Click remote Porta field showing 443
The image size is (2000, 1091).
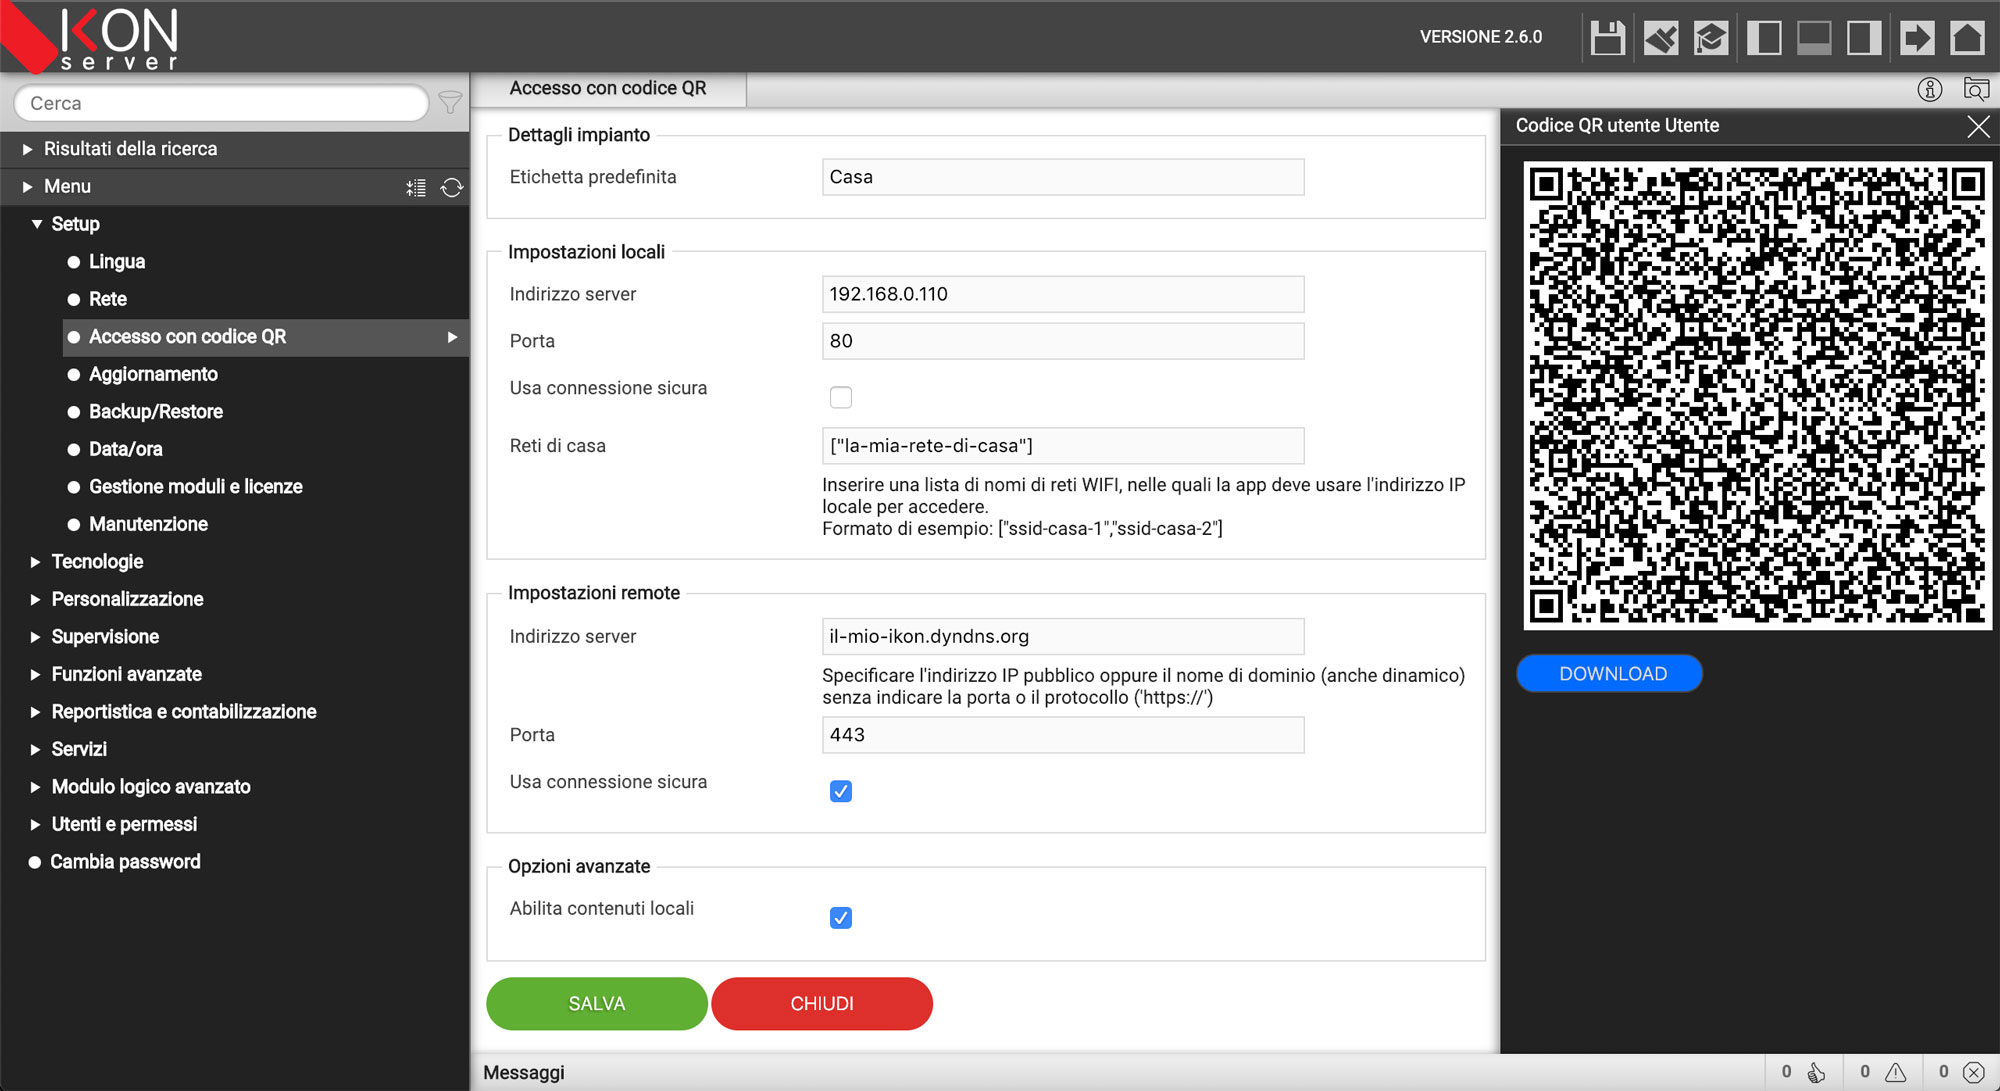(x=1063, y=735)
